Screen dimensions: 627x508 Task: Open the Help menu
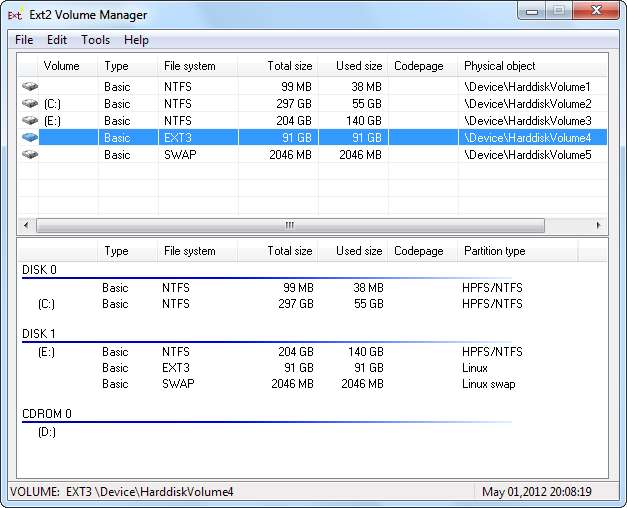point(136,40)
